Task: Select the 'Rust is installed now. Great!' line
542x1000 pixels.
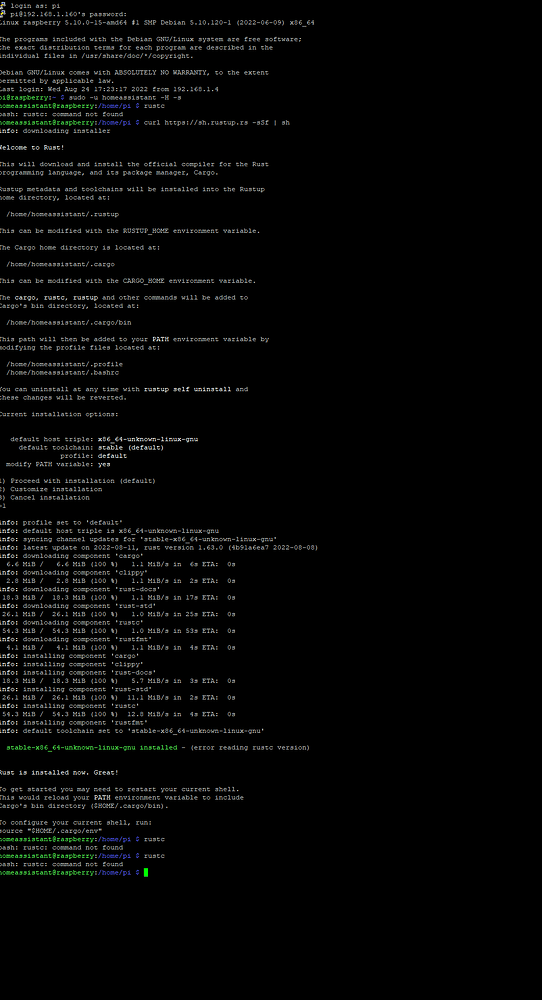Action: [x=59, y=772]
